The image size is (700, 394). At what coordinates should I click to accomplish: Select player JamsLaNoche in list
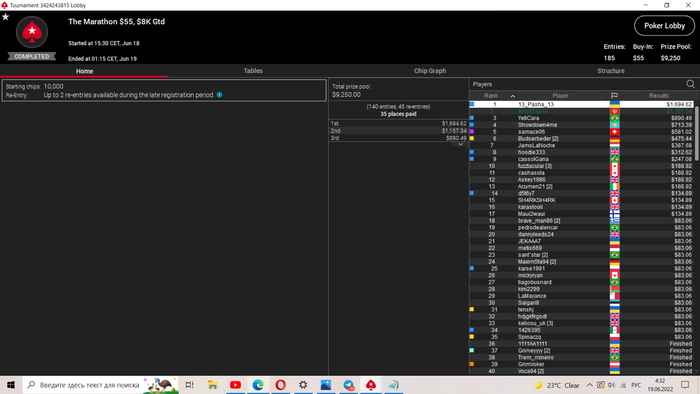click(581, 145)
